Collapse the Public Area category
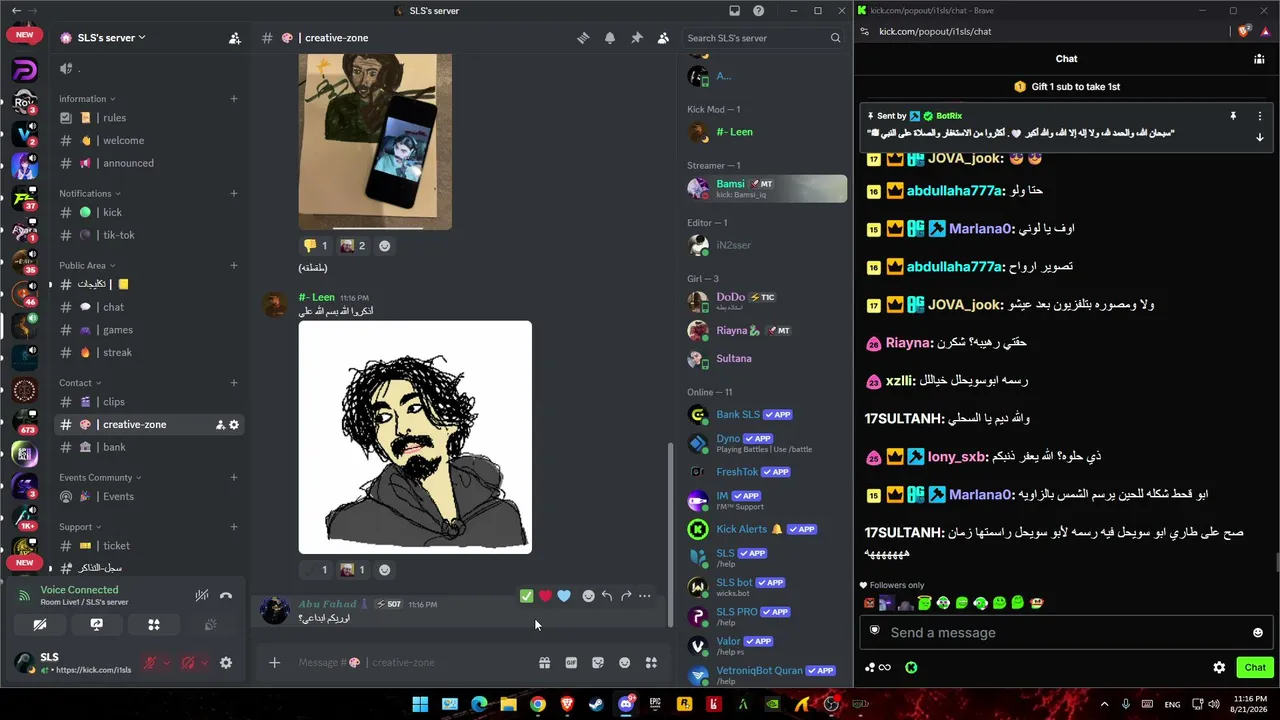 pyautogui.click(x=87, y=265)
